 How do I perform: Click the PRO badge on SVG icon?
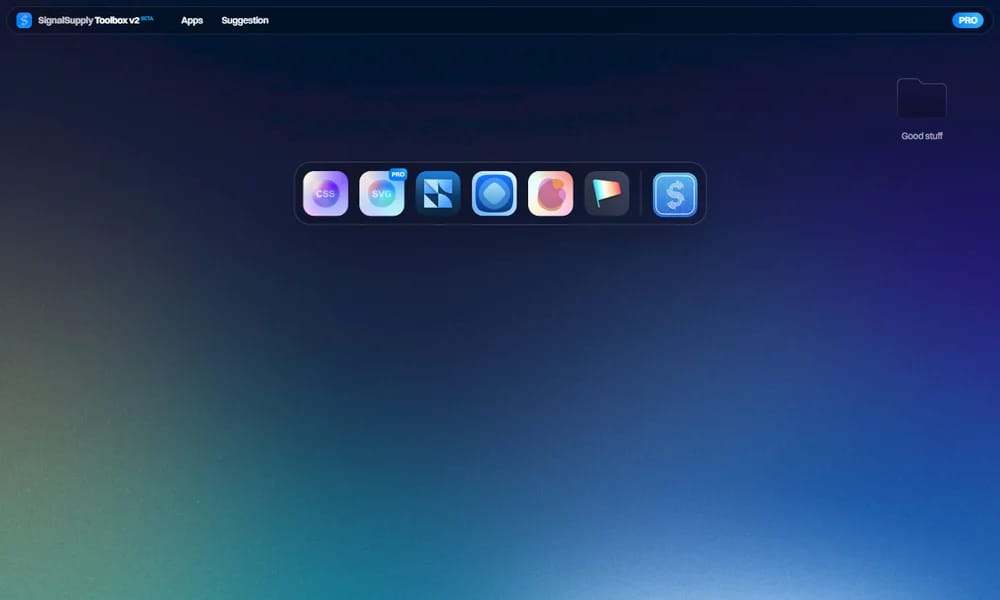pos(398,174)
